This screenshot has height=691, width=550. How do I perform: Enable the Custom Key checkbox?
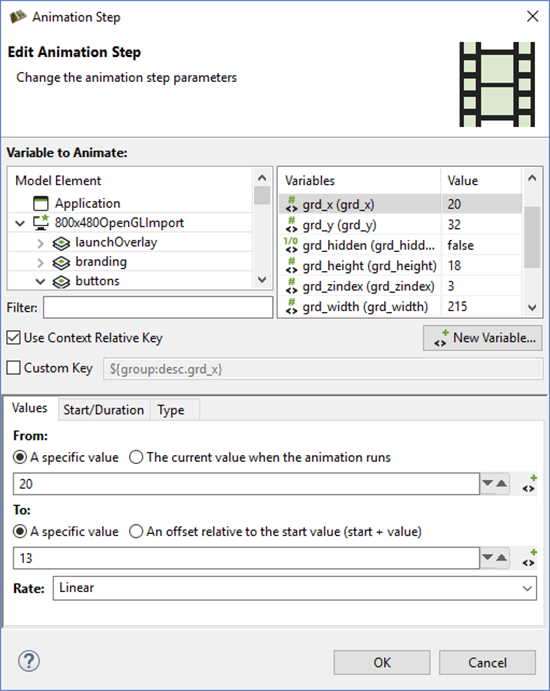13,368
